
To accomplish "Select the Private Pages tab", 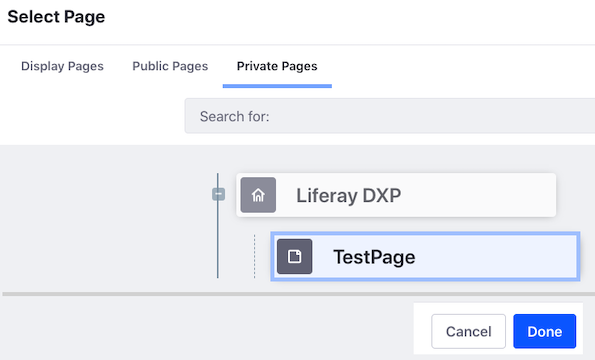I will (277, 66).
